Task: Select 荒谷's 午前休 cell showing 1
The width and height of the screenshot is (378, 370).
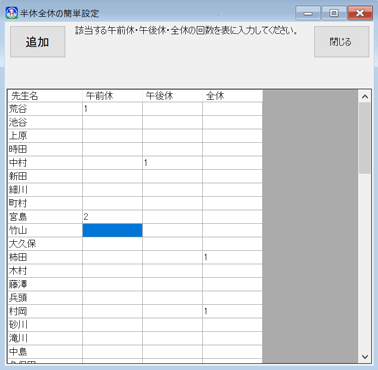Action: pos(112,109)
